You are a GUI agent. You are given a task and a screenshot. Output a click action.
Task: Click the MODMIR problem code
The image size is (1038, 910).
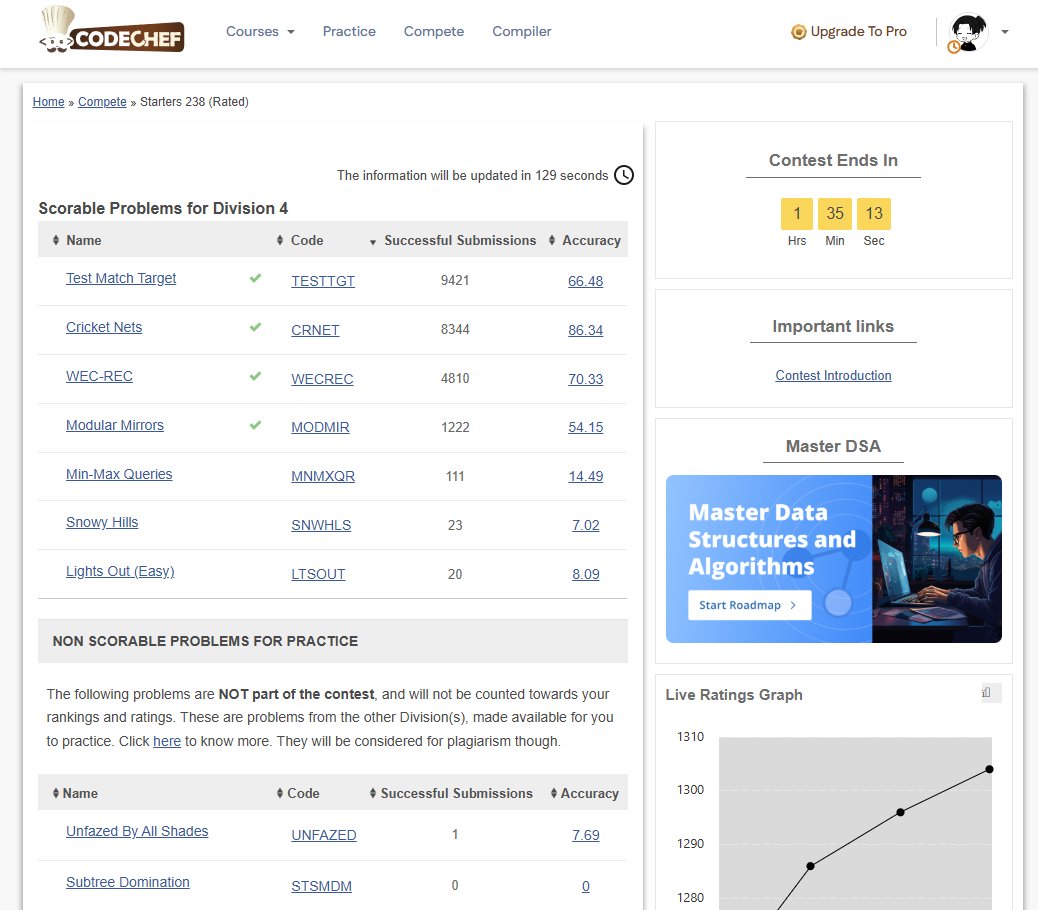320,428
